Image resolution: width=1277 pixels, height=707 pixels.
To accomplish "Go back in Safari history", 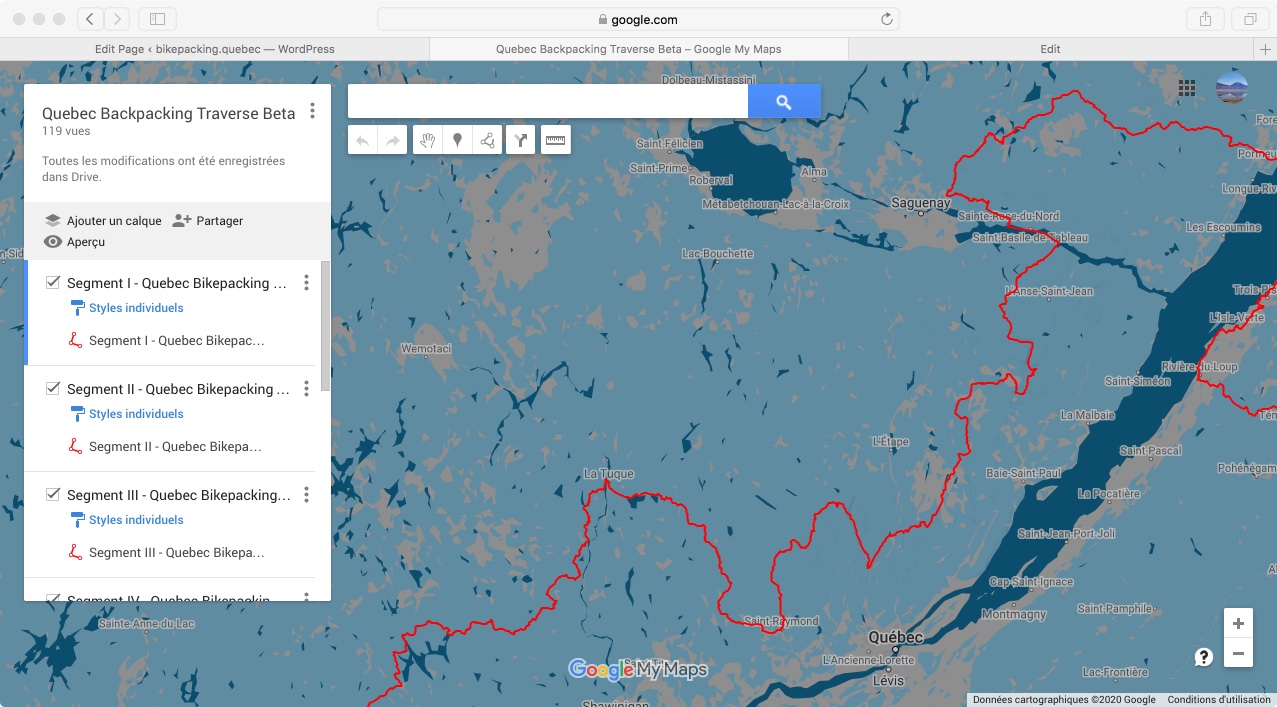I will pos(90,19).
